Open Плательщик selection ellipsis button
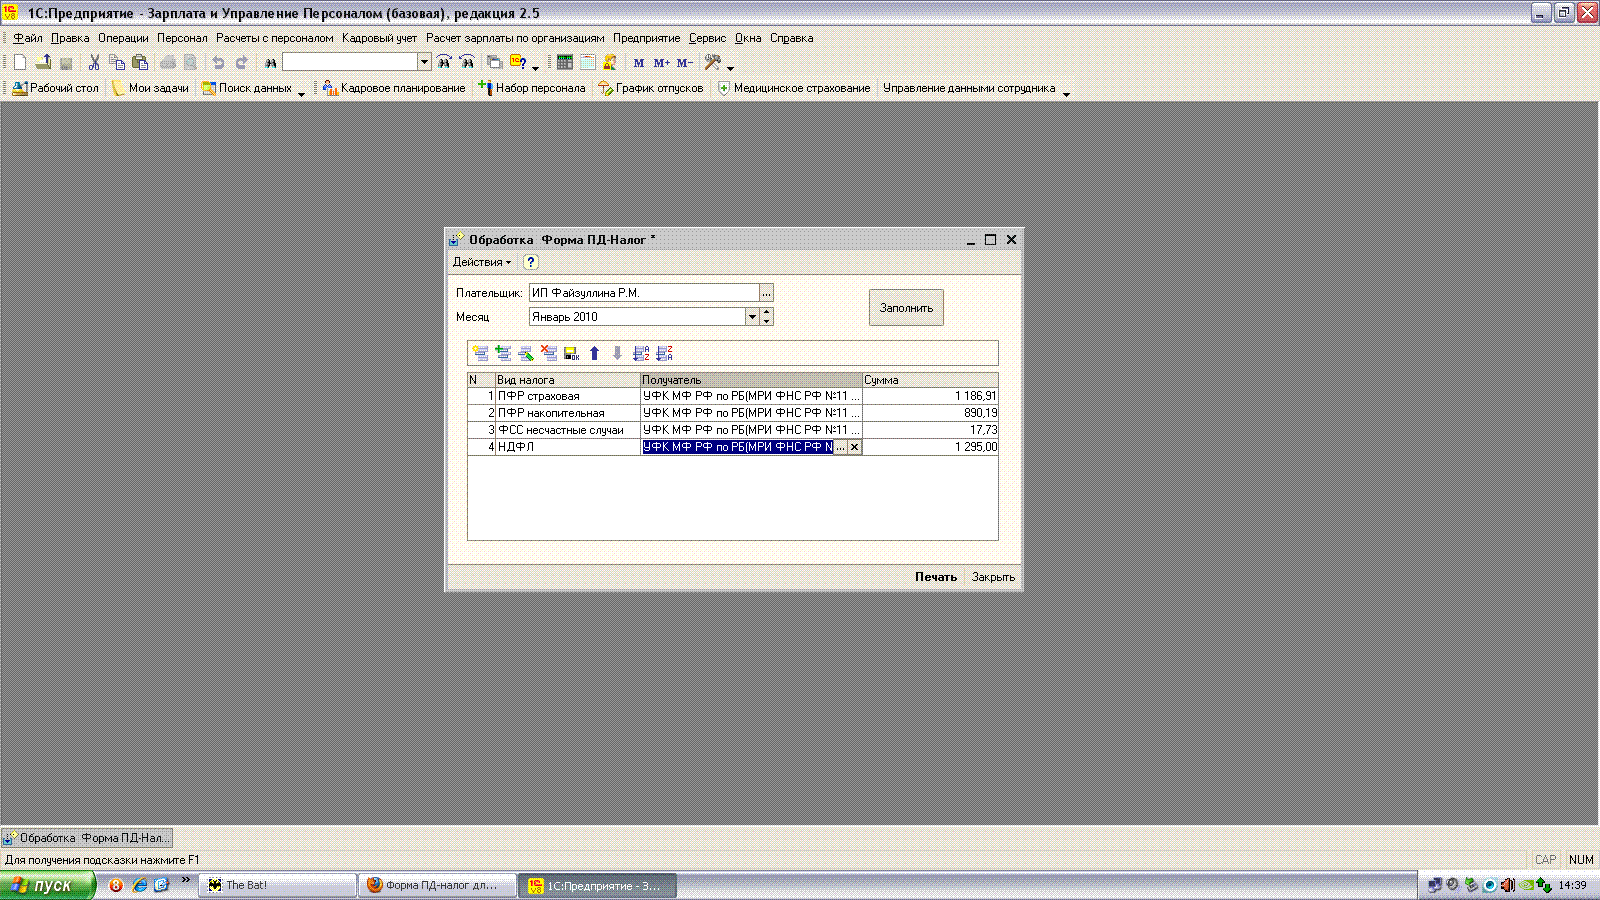Image resolution: width=1600 pixels, height=900 pixels. 766,293
